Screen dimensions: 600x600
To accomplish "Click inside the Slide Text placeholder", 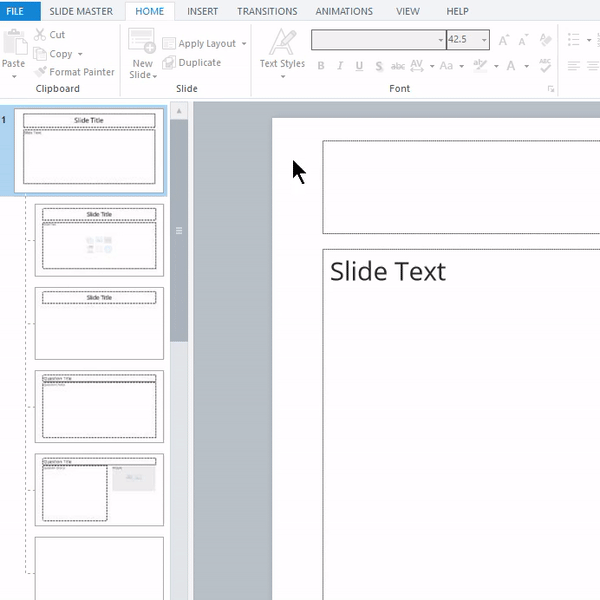I will click(461, 425).
